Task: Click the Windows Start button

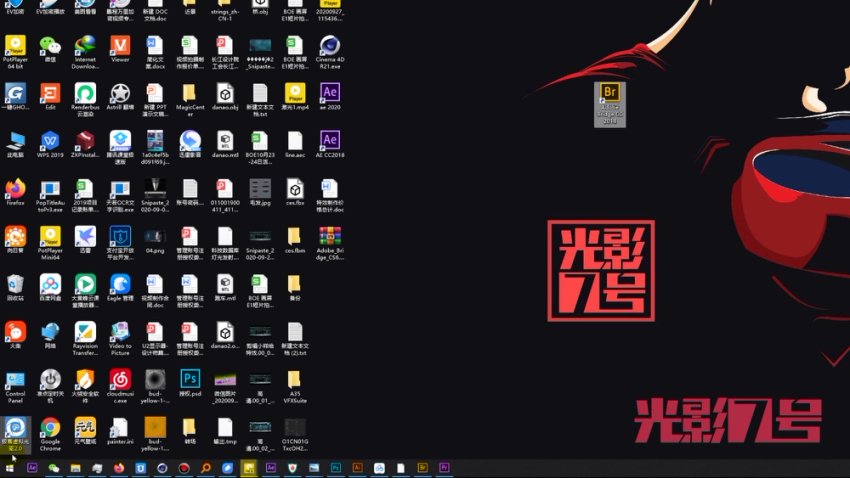Action: pyautogui.click(x=10, y=468)
